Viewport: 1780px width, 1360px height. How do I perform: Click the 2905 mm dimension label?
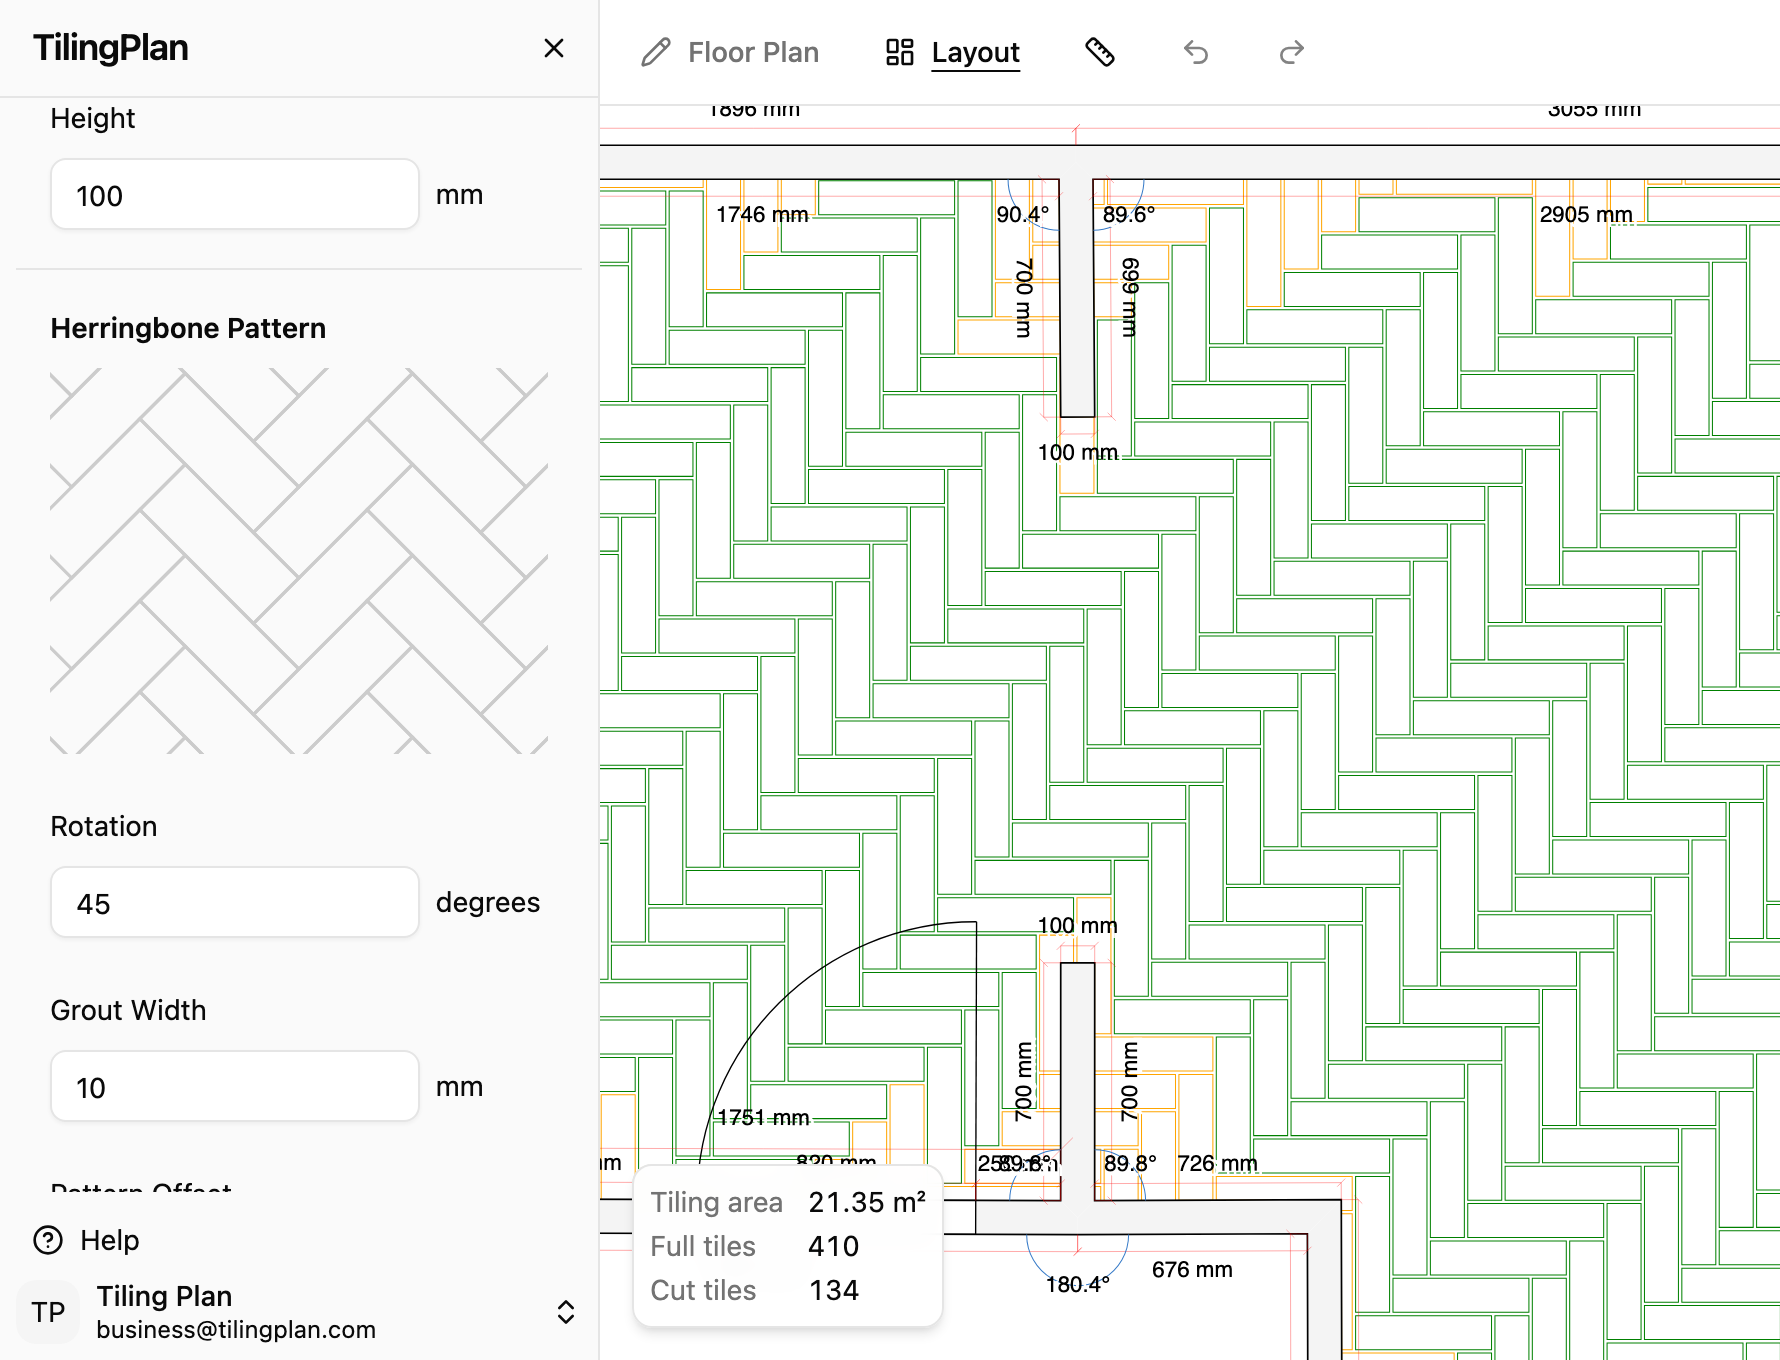click(x=1586, y=214)
